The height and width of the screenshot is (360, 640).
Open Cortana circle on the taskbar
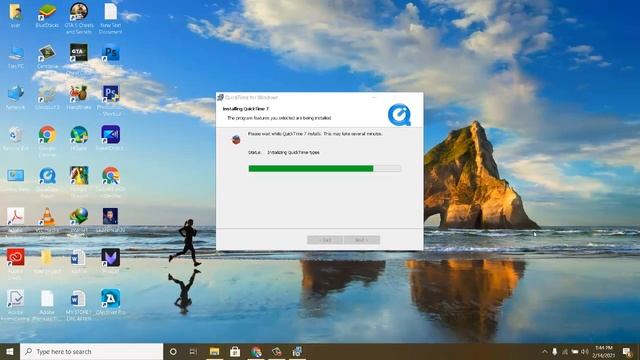173,351
